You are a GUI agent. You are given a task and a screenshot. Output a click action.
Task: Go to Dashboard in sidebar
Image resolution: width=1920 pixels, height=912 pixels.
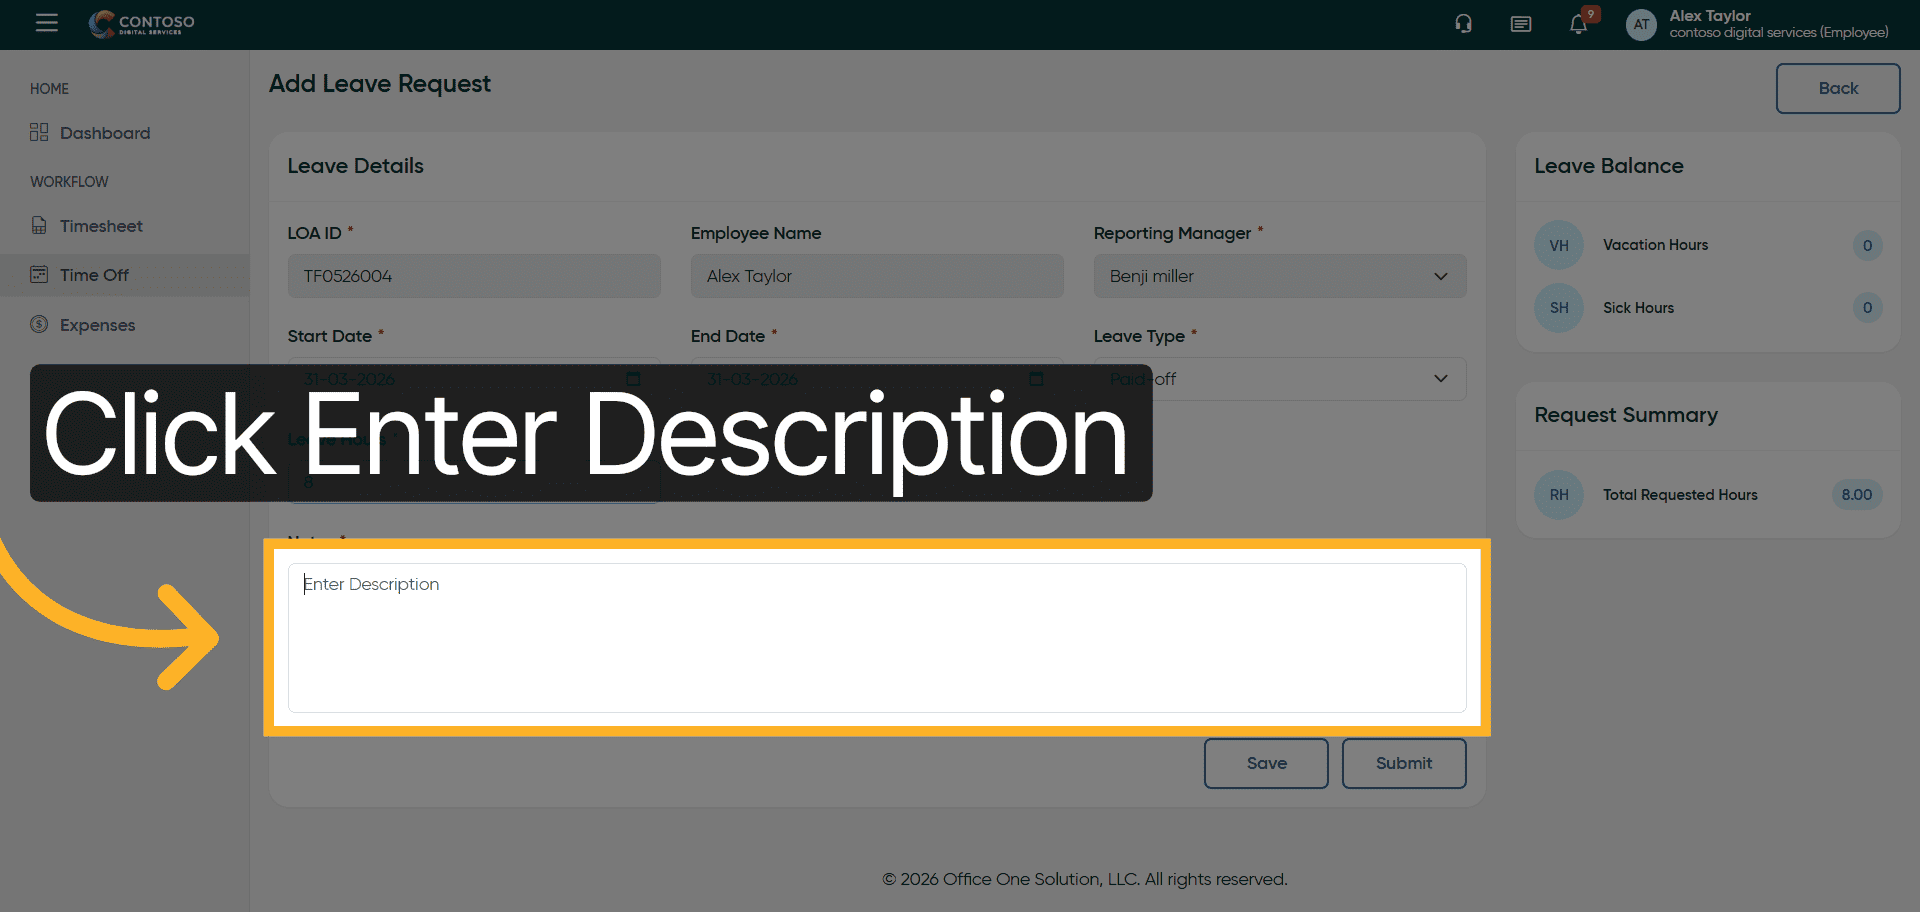click(104, 133)
